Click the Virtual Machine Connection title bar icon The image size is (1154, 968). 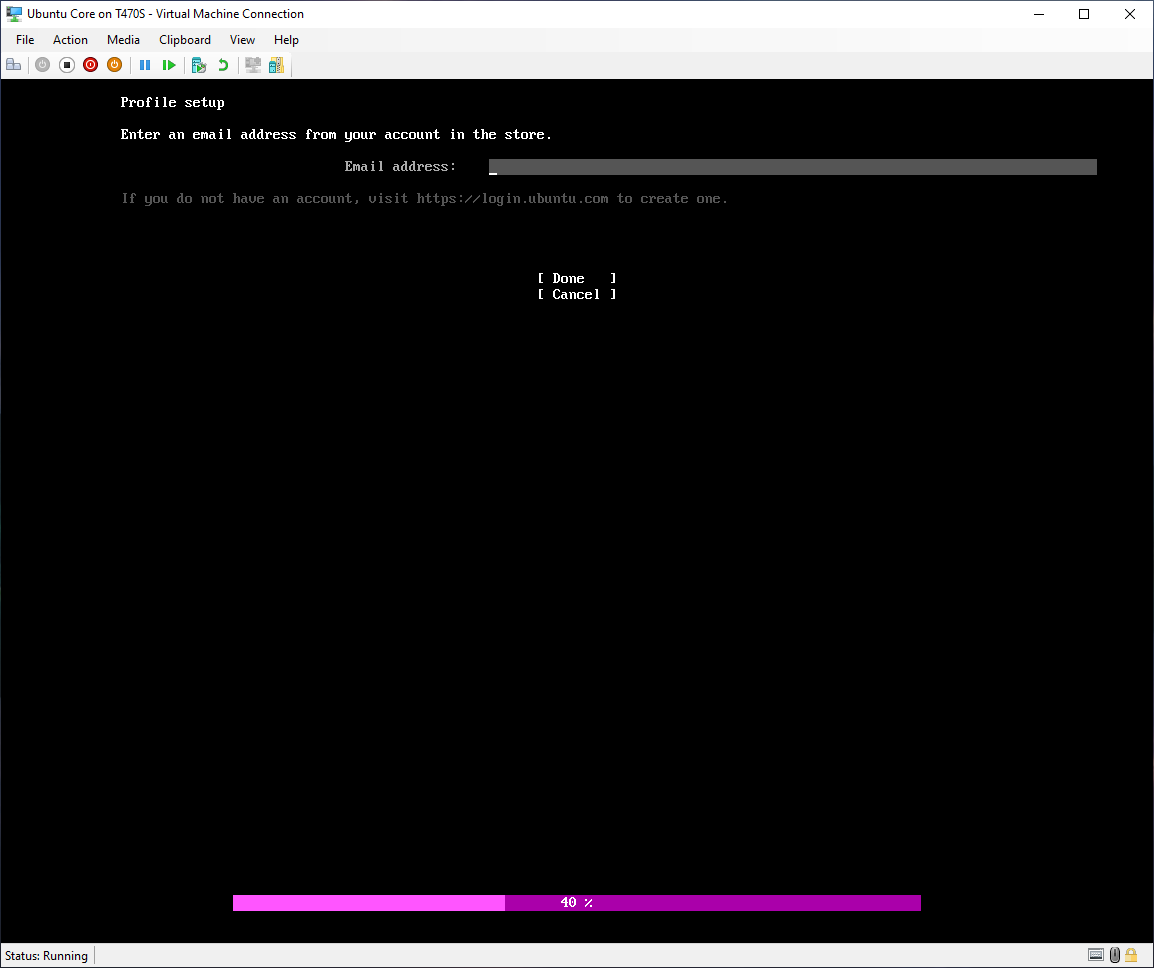tap(14, 13)
